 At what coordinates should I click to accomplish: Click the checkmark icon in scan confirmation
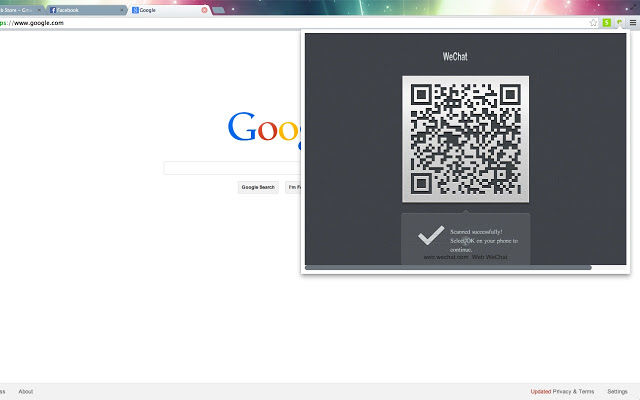tap(431, 235)
